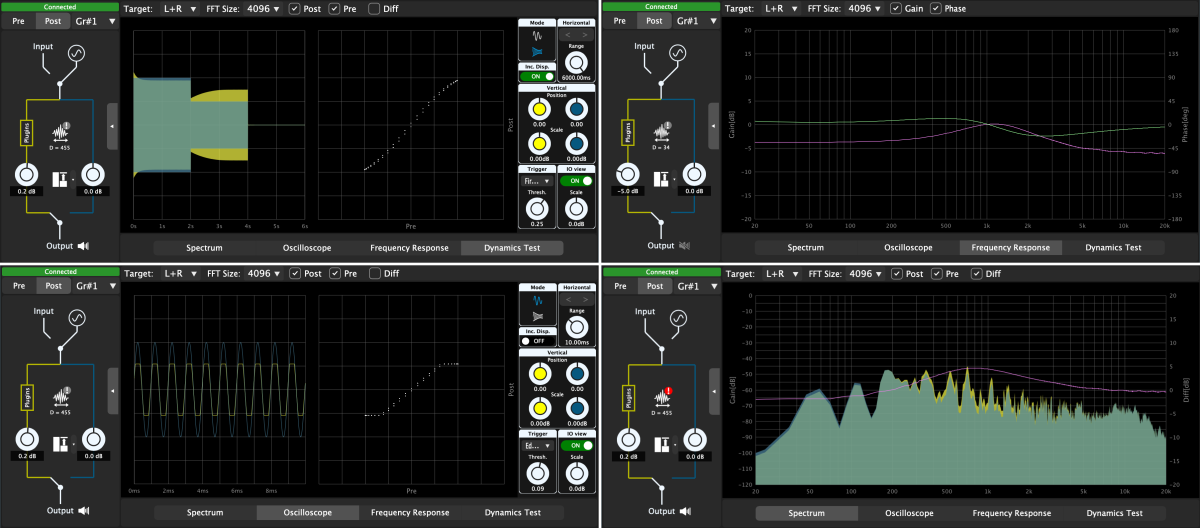Click 0.25 threshold value in top-left panel
The height and width of the screenshot is (528, 1200).
pyautogui.click(x=537, y=223)
